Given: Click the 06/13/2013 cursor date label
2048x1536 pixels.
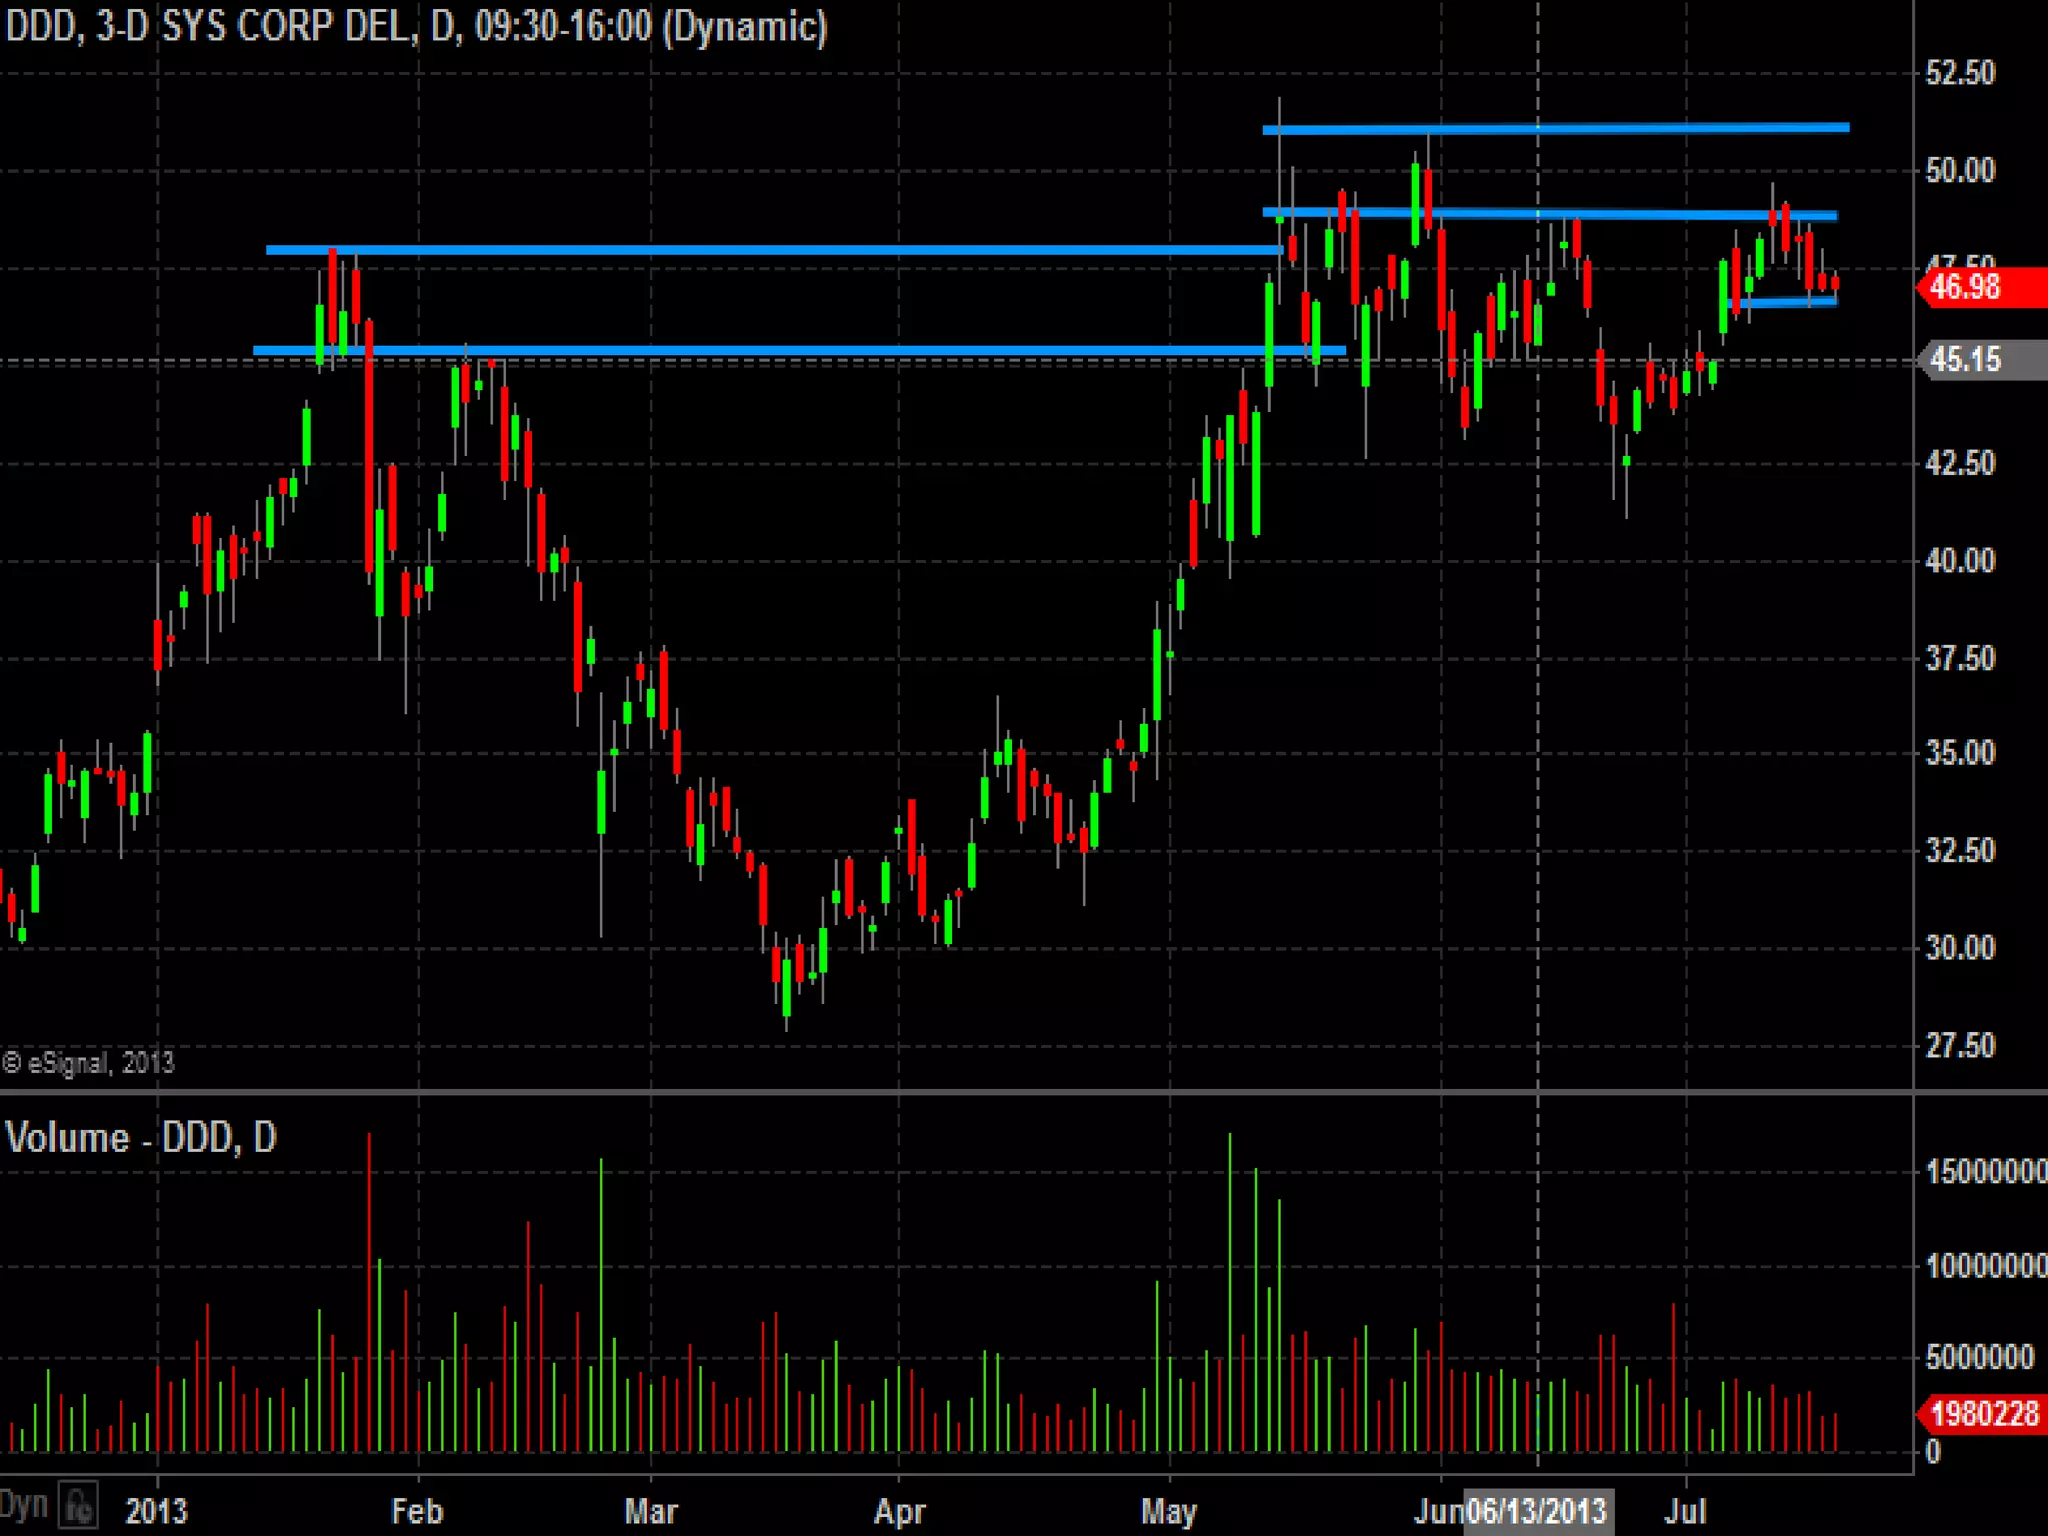Looking at the screenshot, I should pyautogui.click(x=1537, y=1510).
